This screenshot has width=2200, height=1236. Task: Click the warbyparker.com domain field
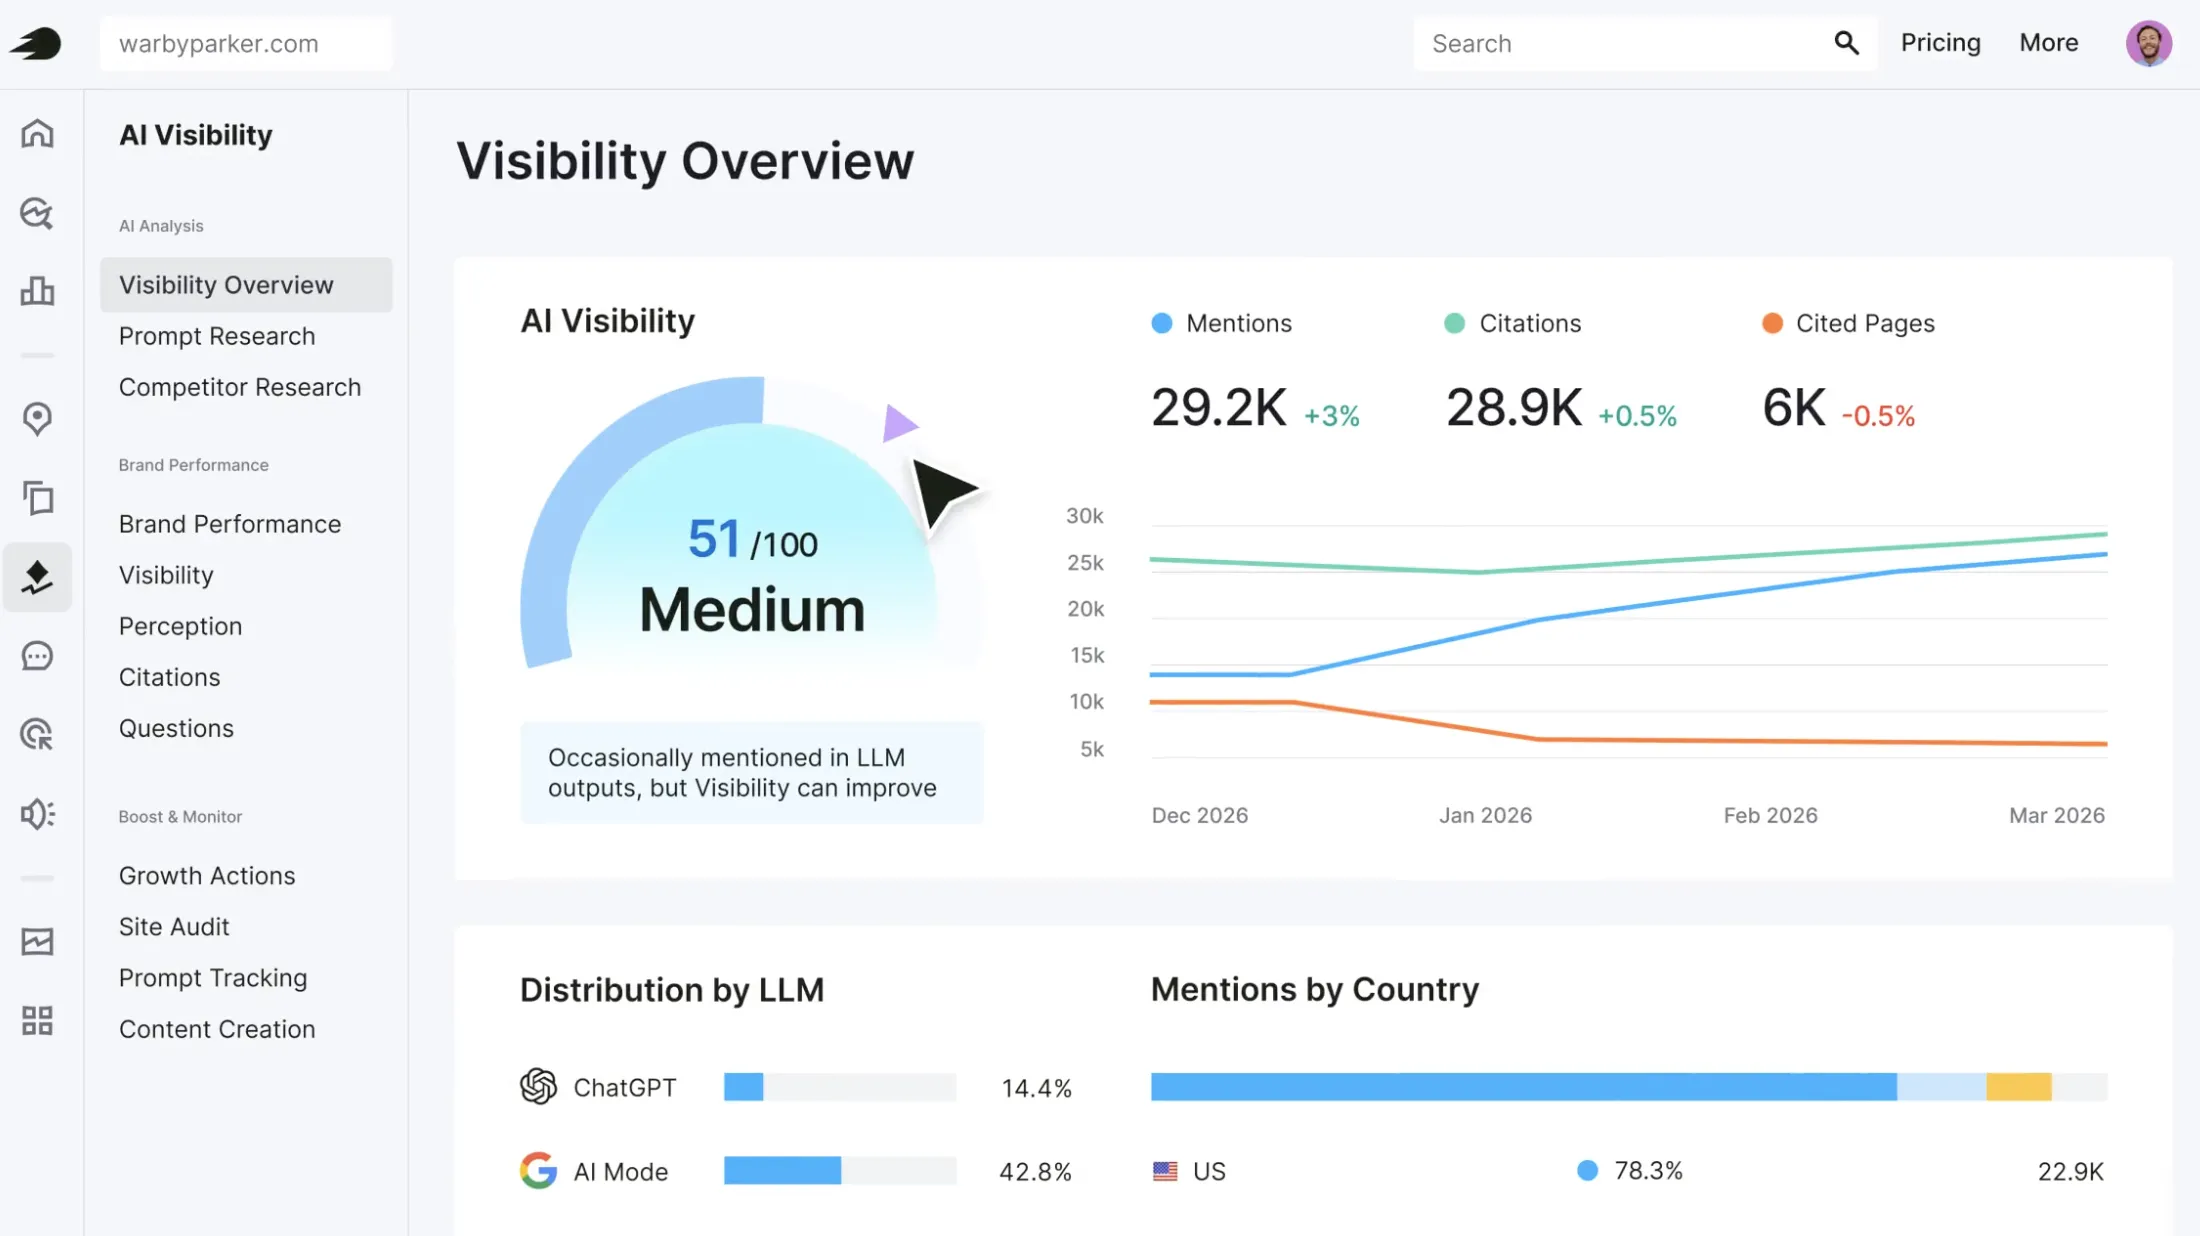246,43
